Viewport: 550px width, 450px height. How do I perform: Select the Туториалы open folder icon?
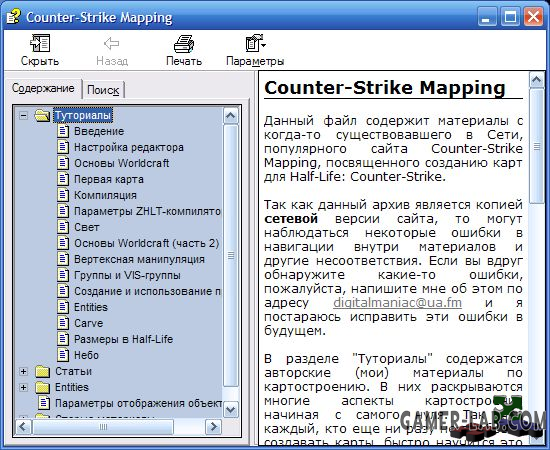42,115
